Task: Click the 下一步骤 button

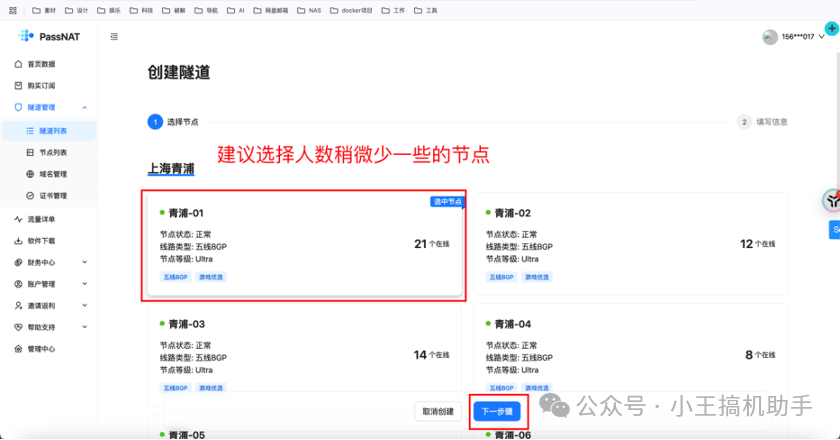Action: tap(496, 411)
